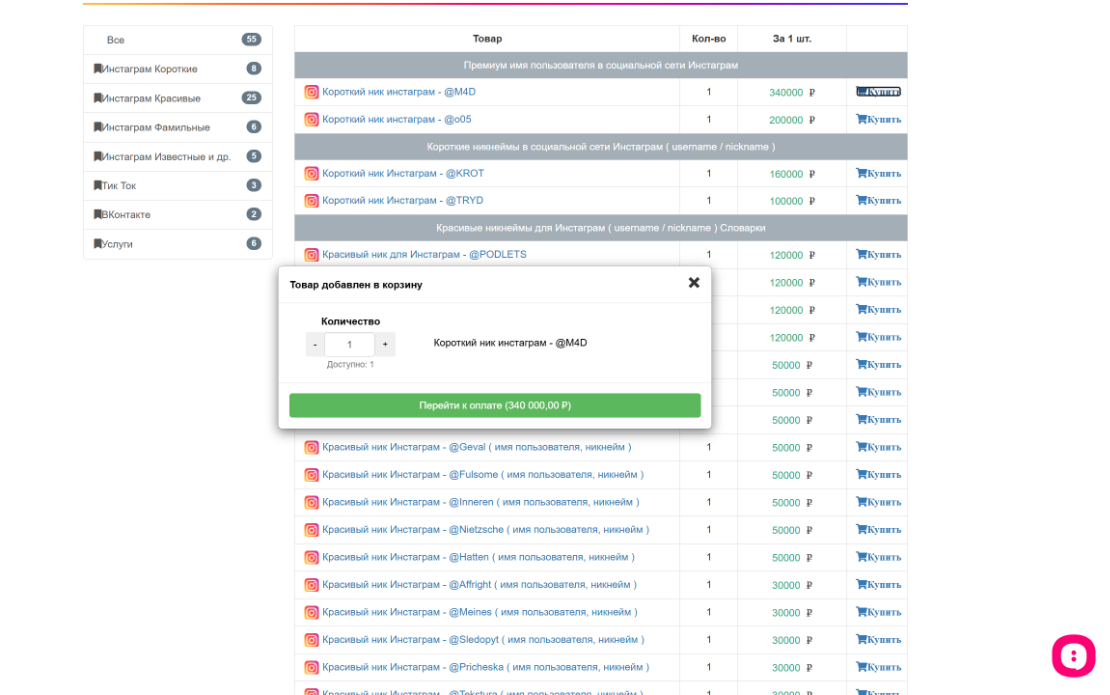Click Instagram icon beside @Meines listing

pos(311,612)
